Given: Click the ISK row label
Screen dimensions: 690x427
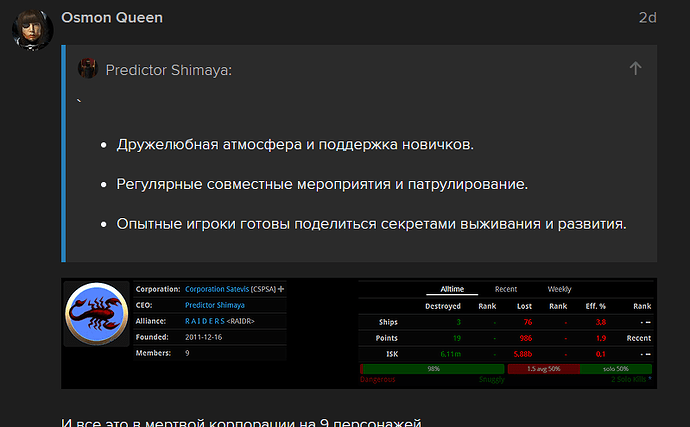Looking at the screenshot, I should [x=392, y=354].
